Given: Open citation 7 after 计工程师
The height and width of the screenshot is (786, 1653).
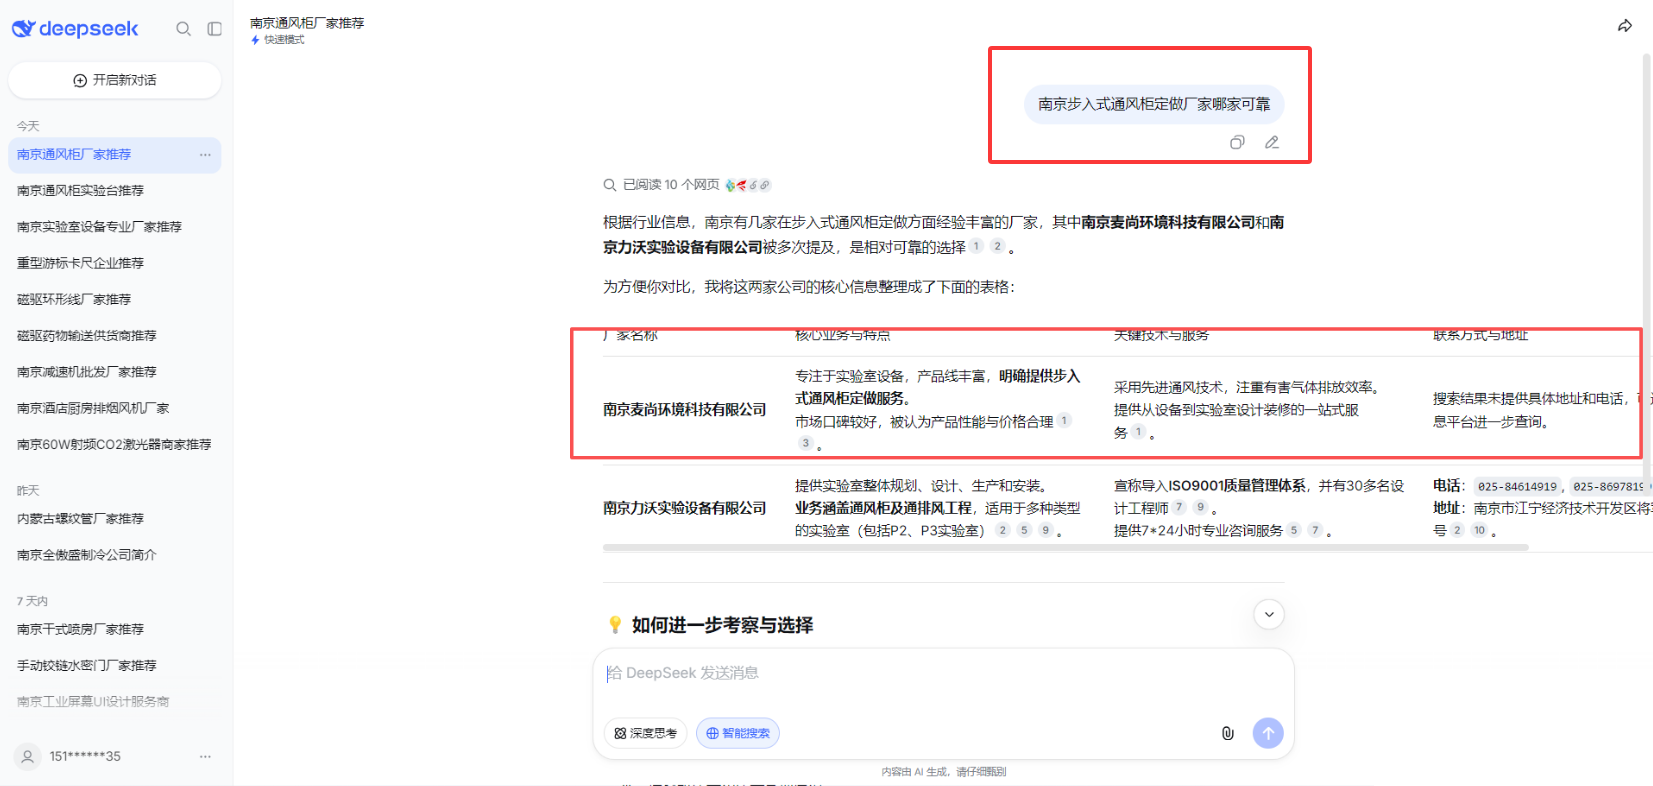Looking at the screenshot, I should pyautogui.click(x=1180, y=507).
